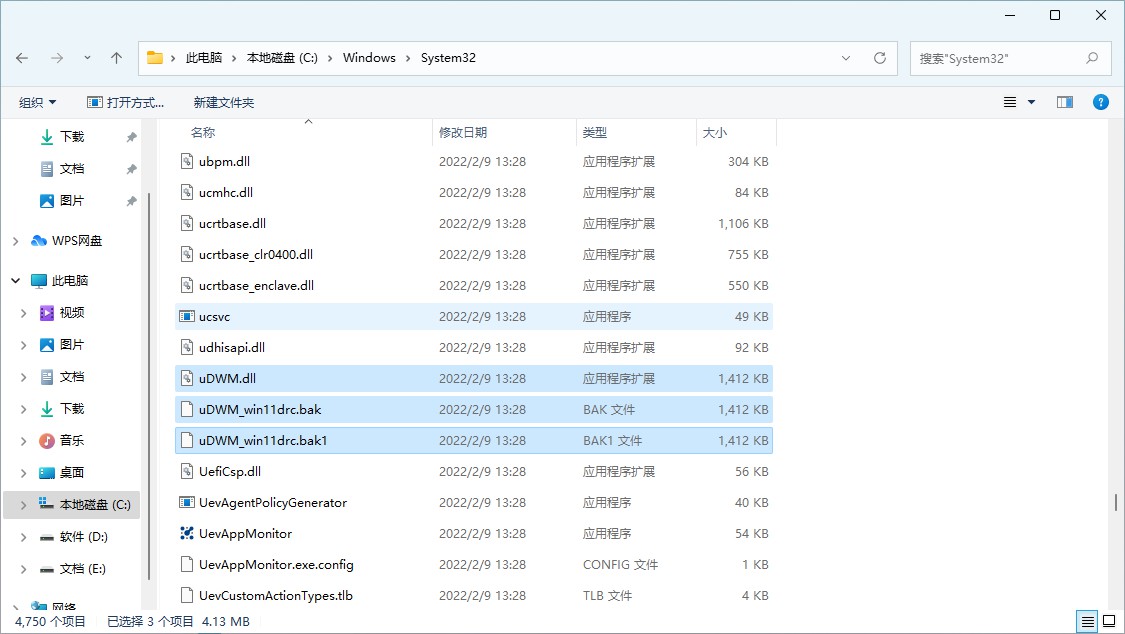Select the ucsvc application file icon
1125x634 pixels.
pyautogui.click(x=186, y=317)
